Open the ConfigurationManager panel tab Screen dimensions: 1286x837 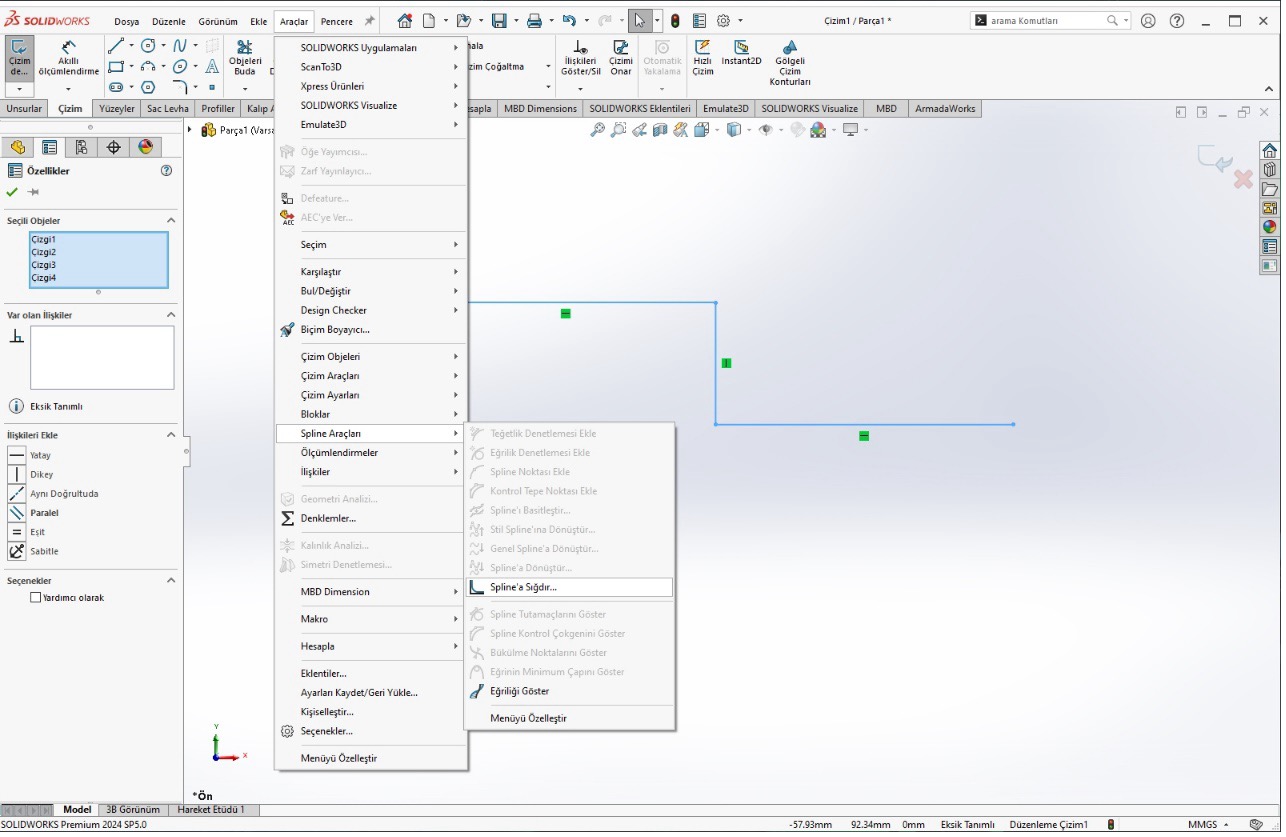click(81, 147)
